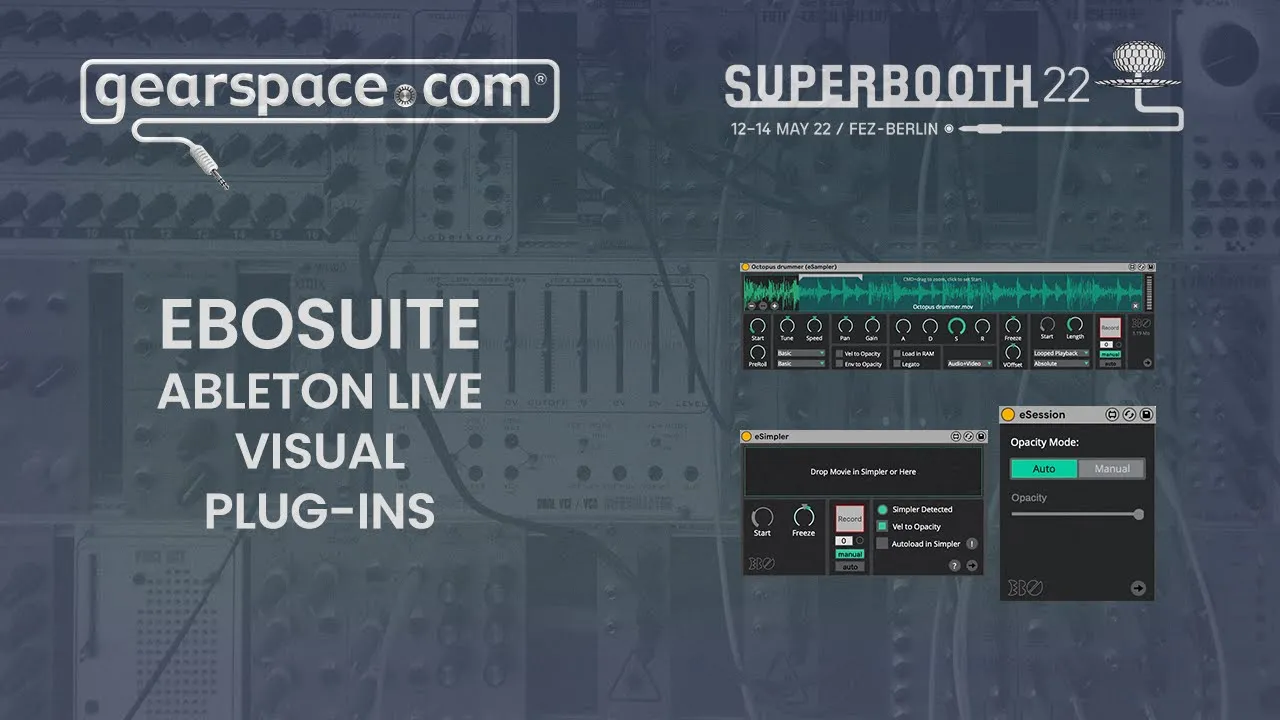Image resolution: width=1280 pixels, height=720 pixels.
Task: Click the Record button in eSampler
Action: coord(1110,328)
